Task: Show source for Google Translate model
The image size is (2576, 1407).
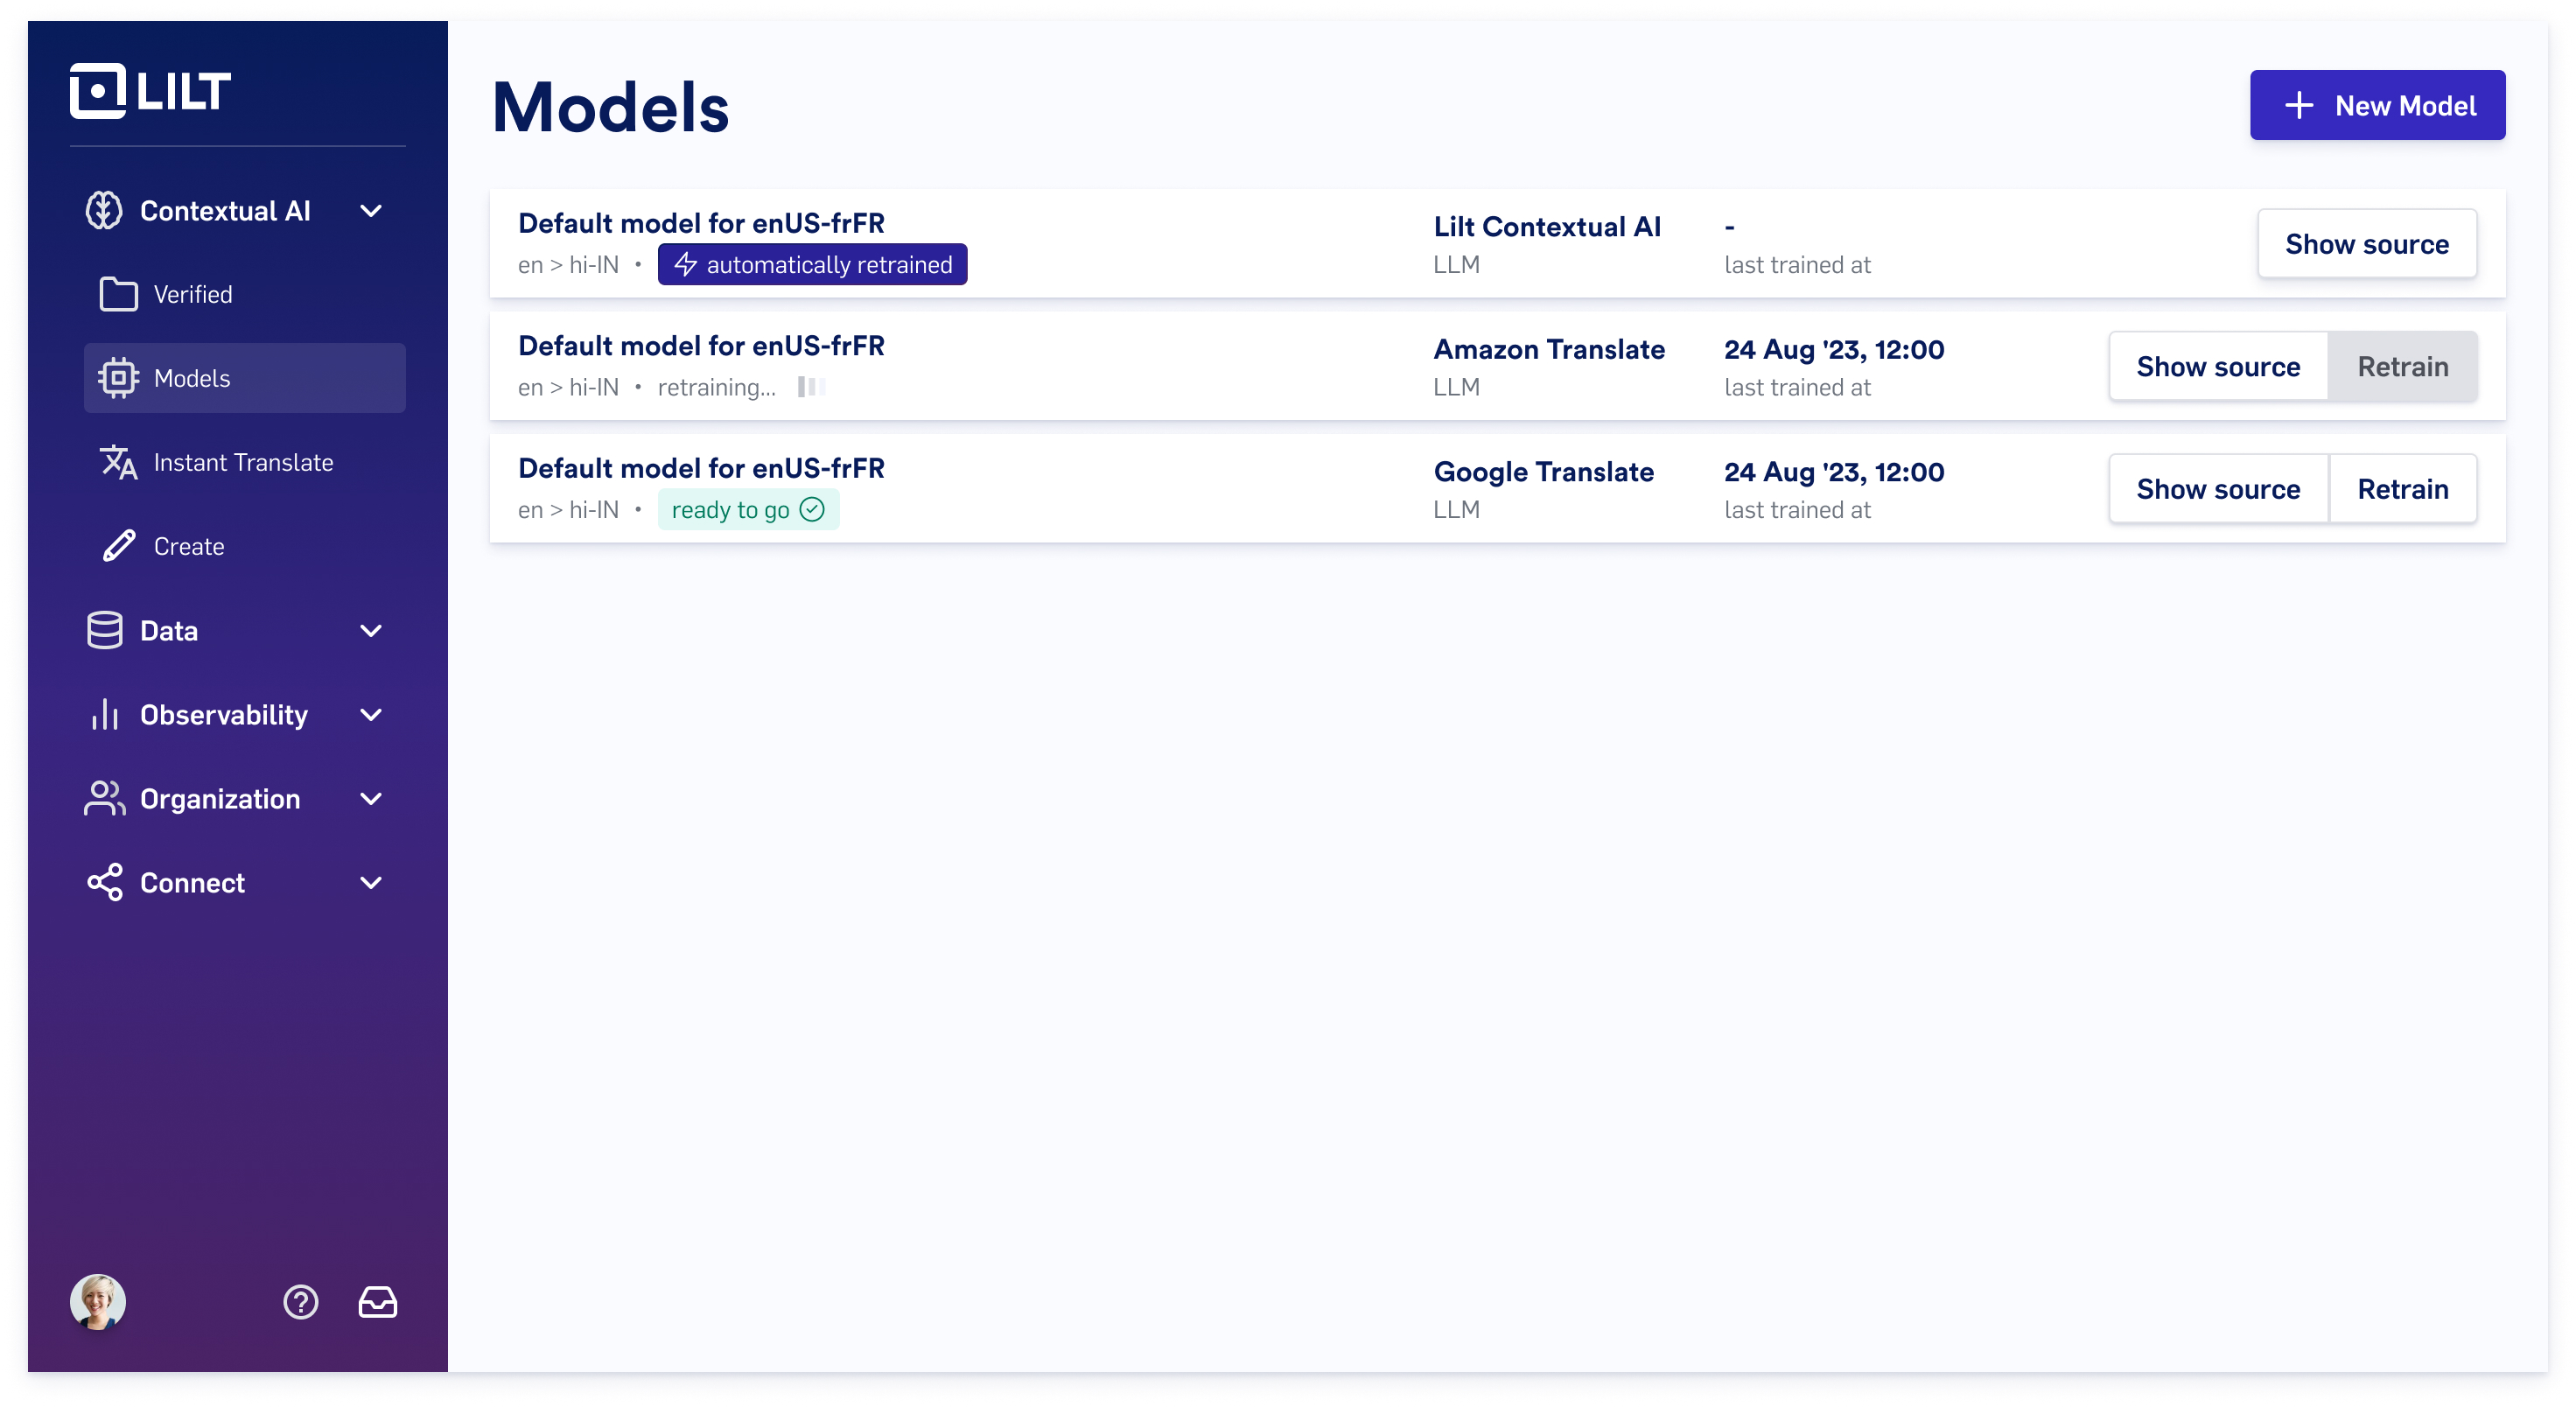Action: coord(2217,488)
